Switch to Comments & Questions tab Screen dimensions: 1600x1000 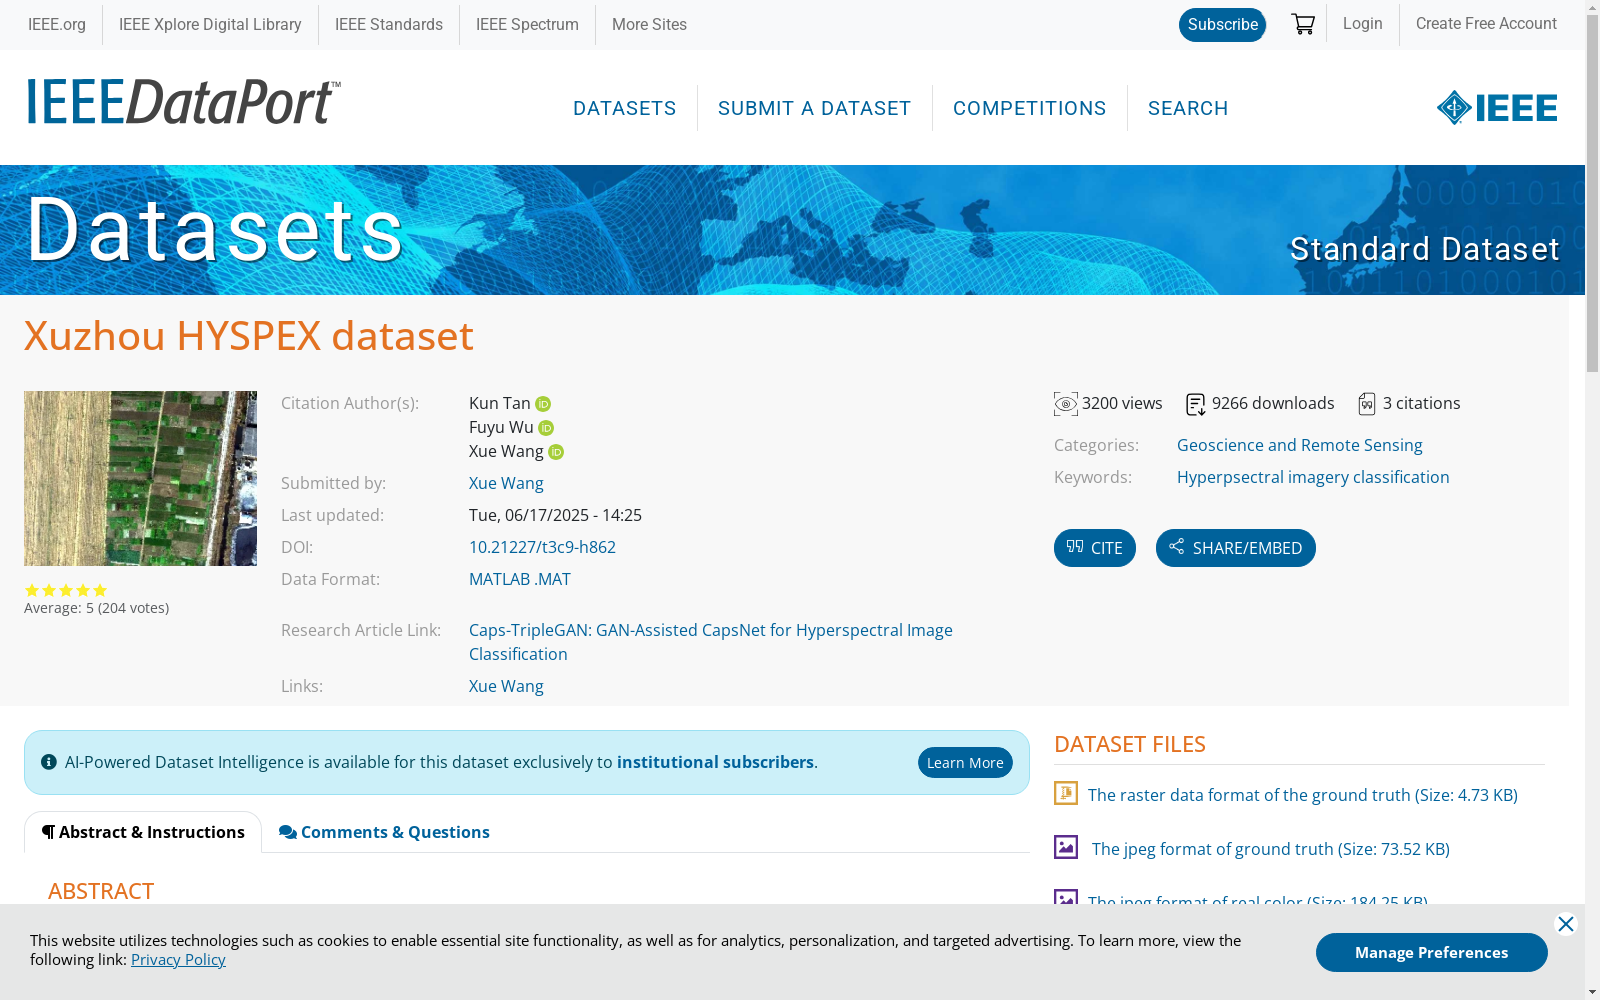(384, 832)
